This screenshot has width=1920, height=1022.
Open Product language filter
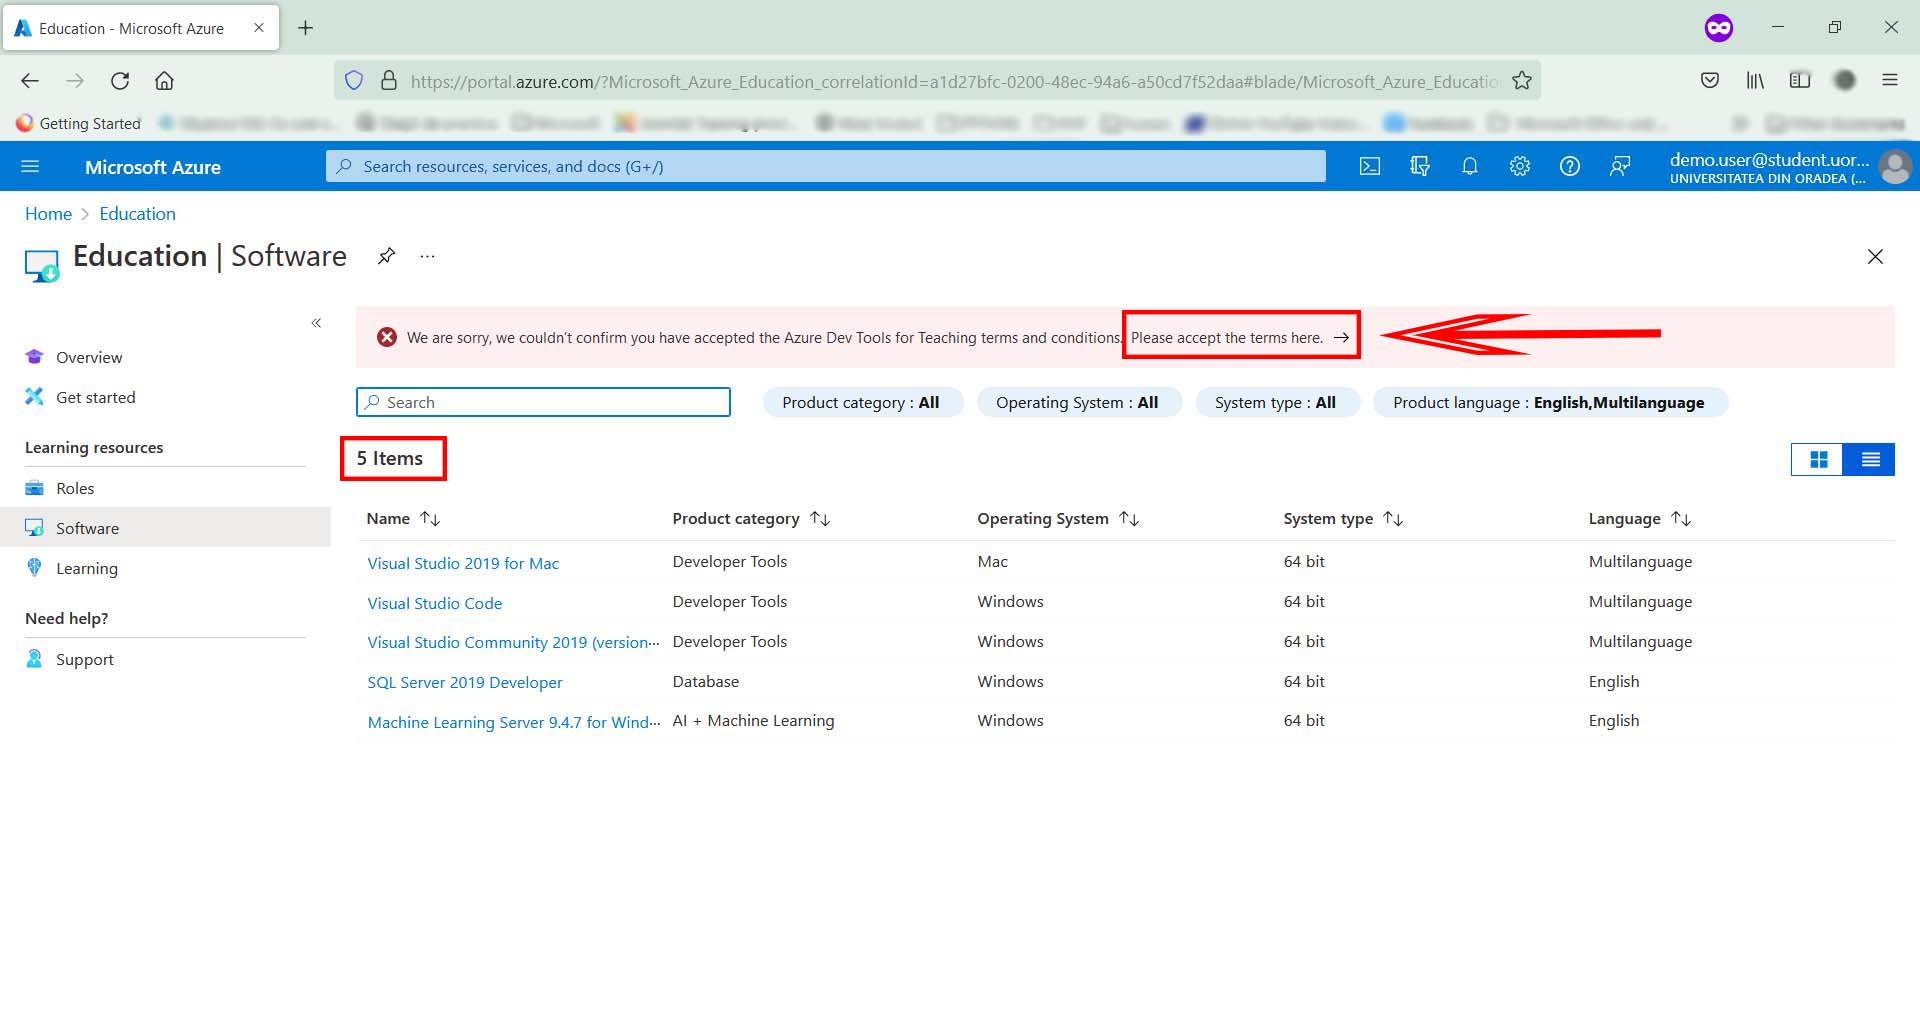tap(1549, 402)
